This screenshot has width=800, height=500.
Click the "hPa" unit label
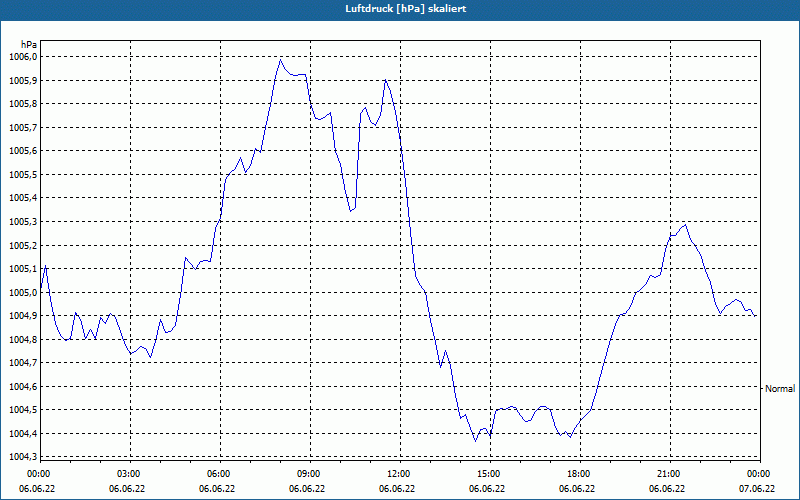tap(28, 44)
